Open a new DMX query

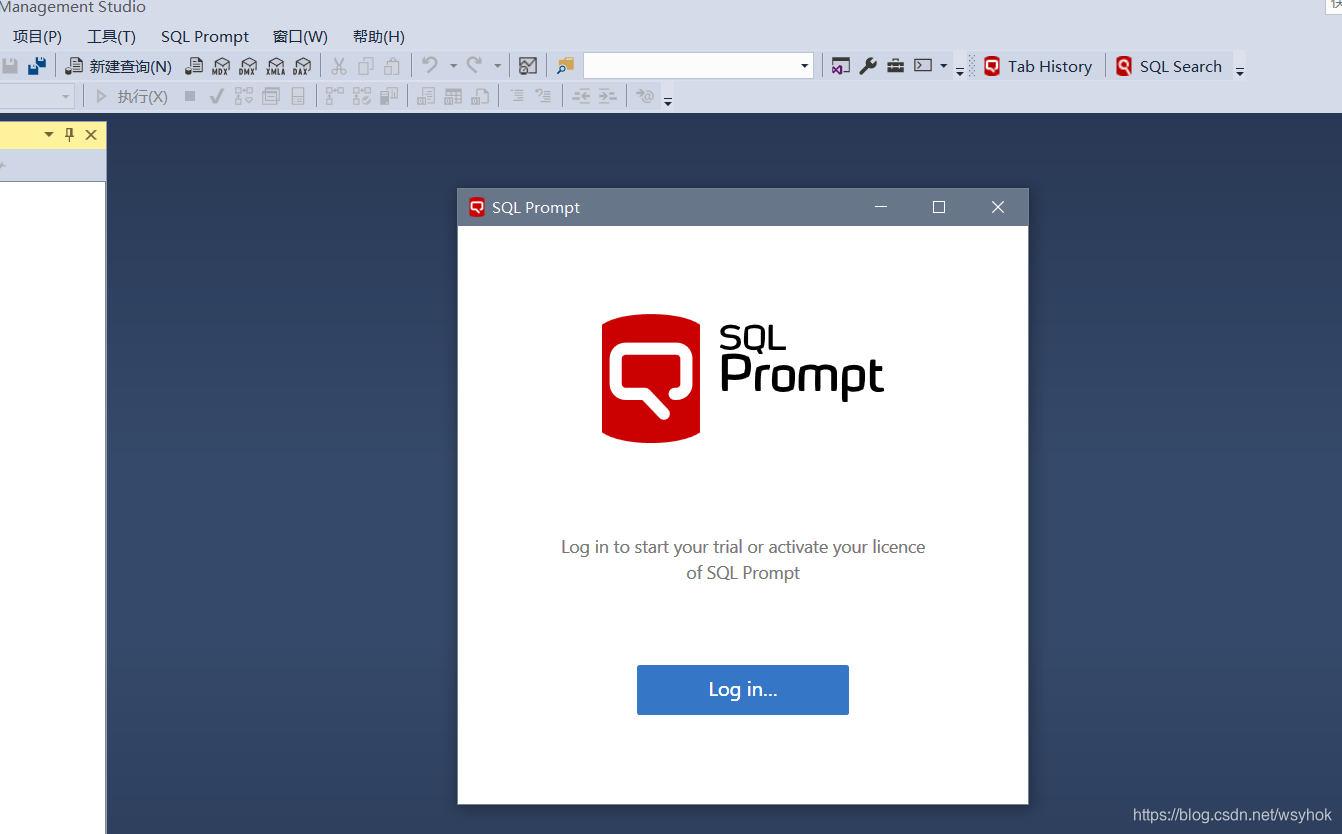(x=248, y=66)
